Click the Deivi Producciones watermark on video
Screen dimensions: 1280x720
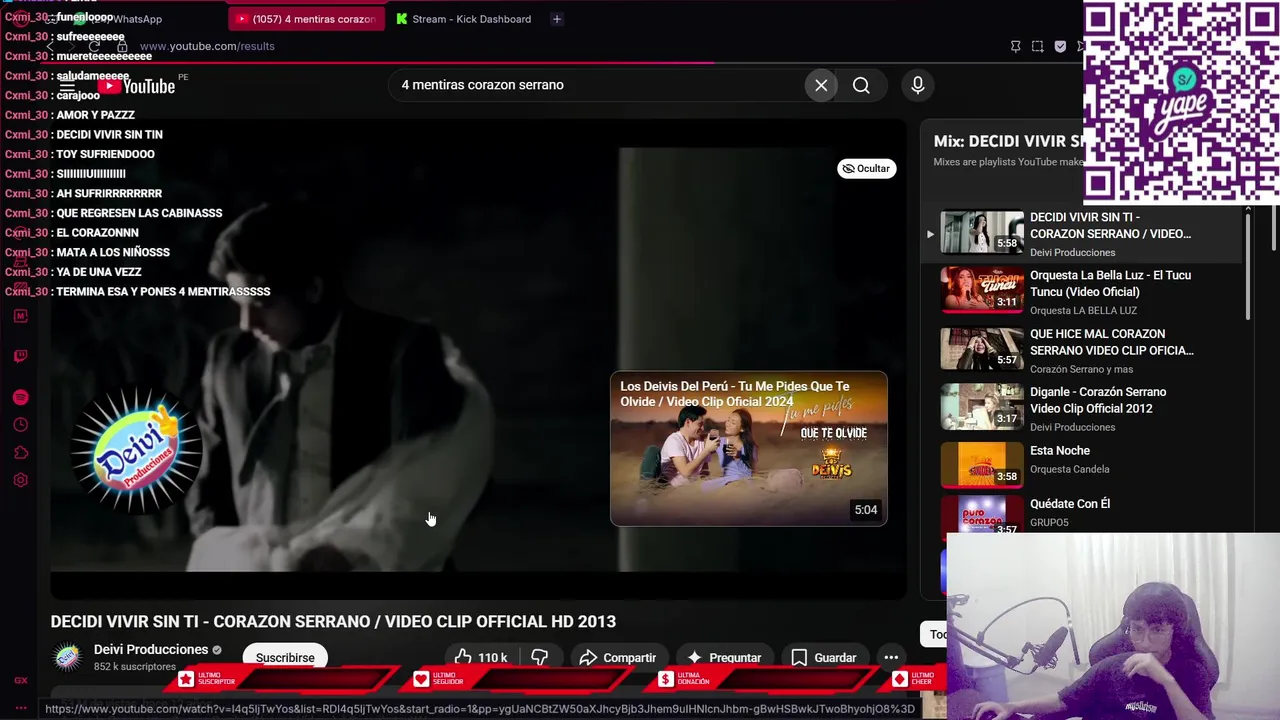click(135, 452)
